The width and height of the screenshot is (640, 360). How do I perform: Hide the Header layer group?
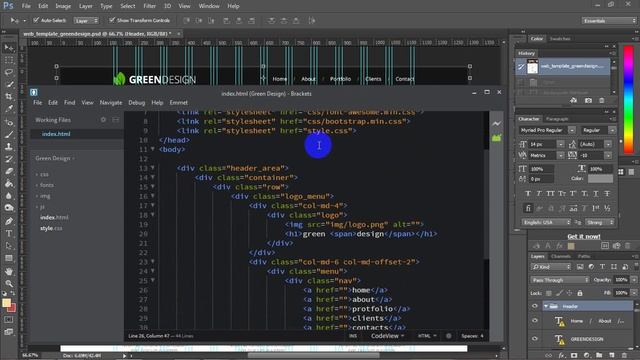[x=535, y=306]
